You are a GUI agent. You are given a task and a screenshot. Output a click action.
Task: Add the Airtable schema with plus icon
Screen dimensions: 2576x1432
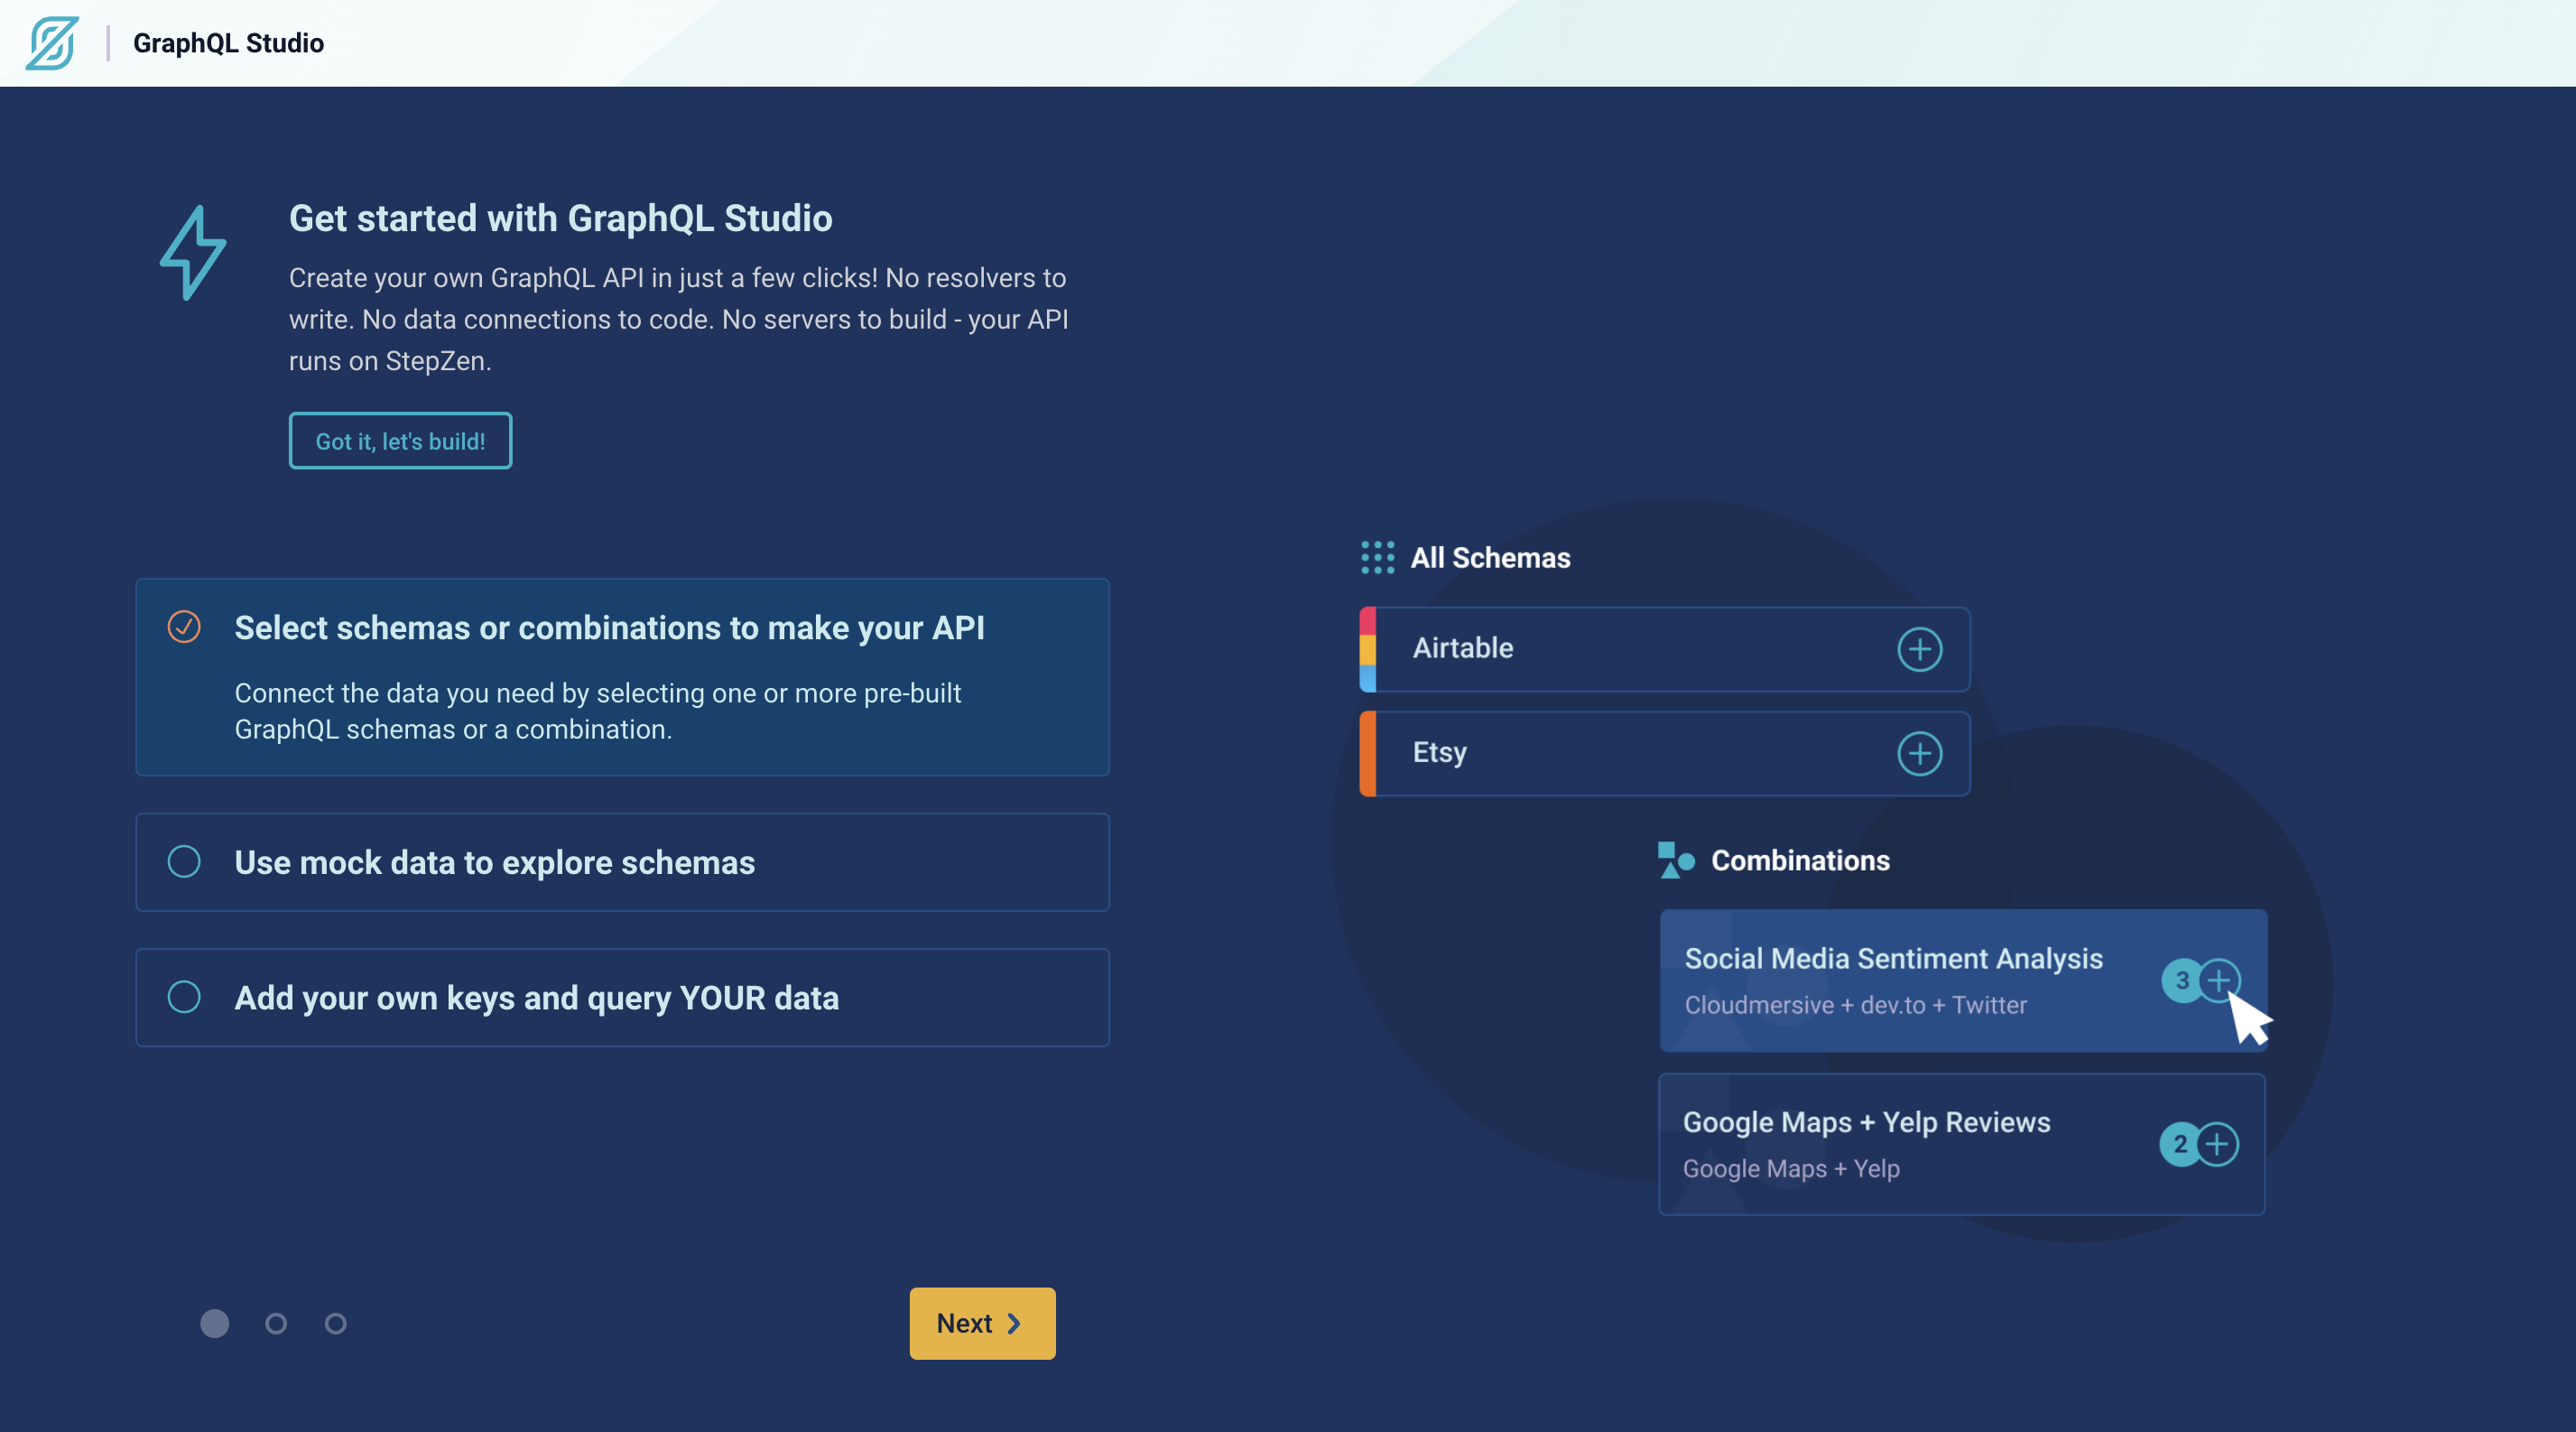click(1919, 649)
